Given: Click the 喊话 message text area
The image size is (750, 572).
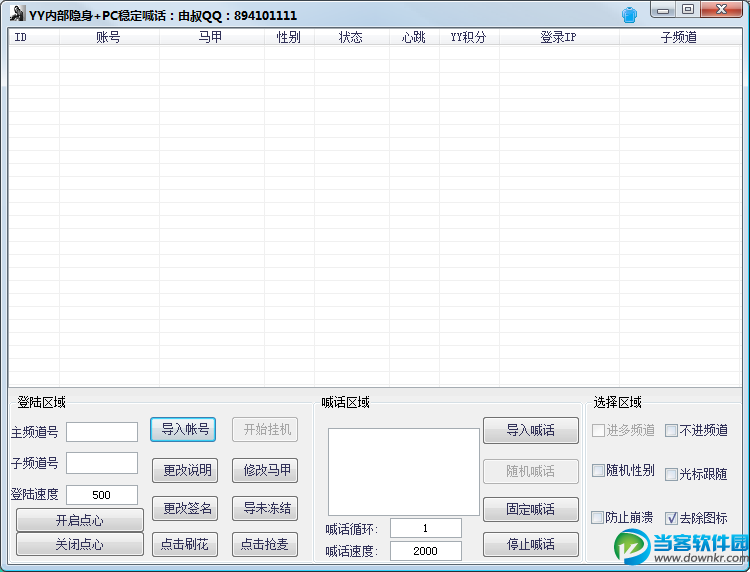Looking at the screenshot, I should 404,472.
